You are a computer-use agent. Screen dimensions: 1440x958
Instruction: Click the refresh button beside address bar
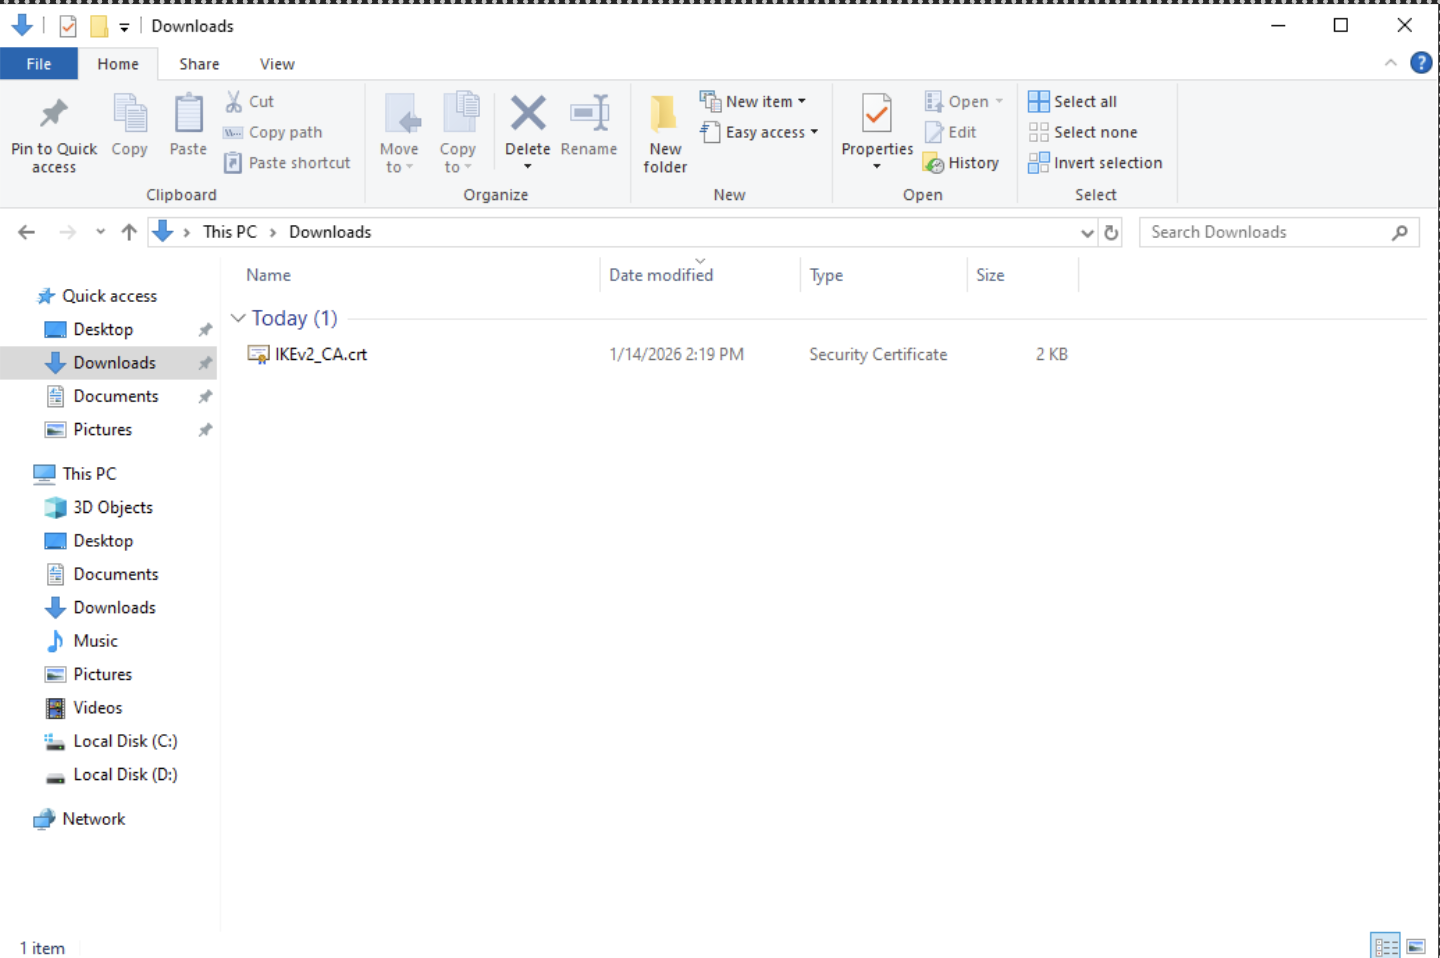click(x=1111, y=233)
